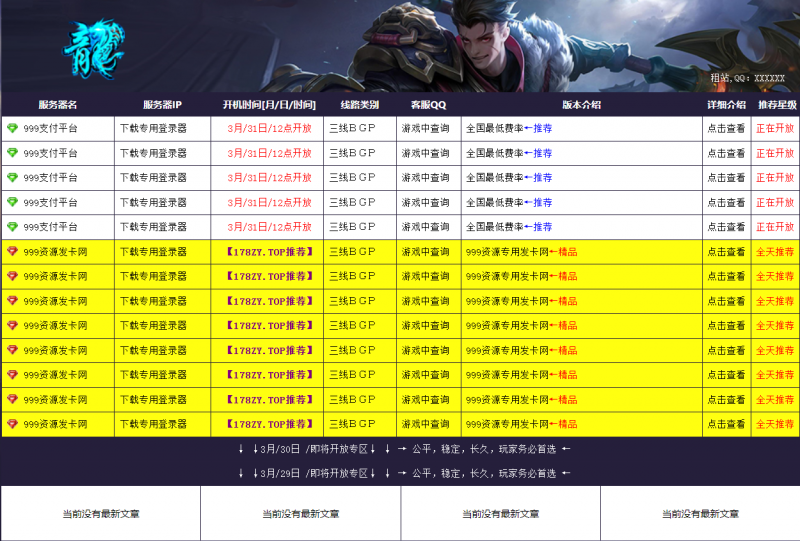Open the last 999支付平台 server link
Viewport: 800px width, 541px height.
pos(51,227)
